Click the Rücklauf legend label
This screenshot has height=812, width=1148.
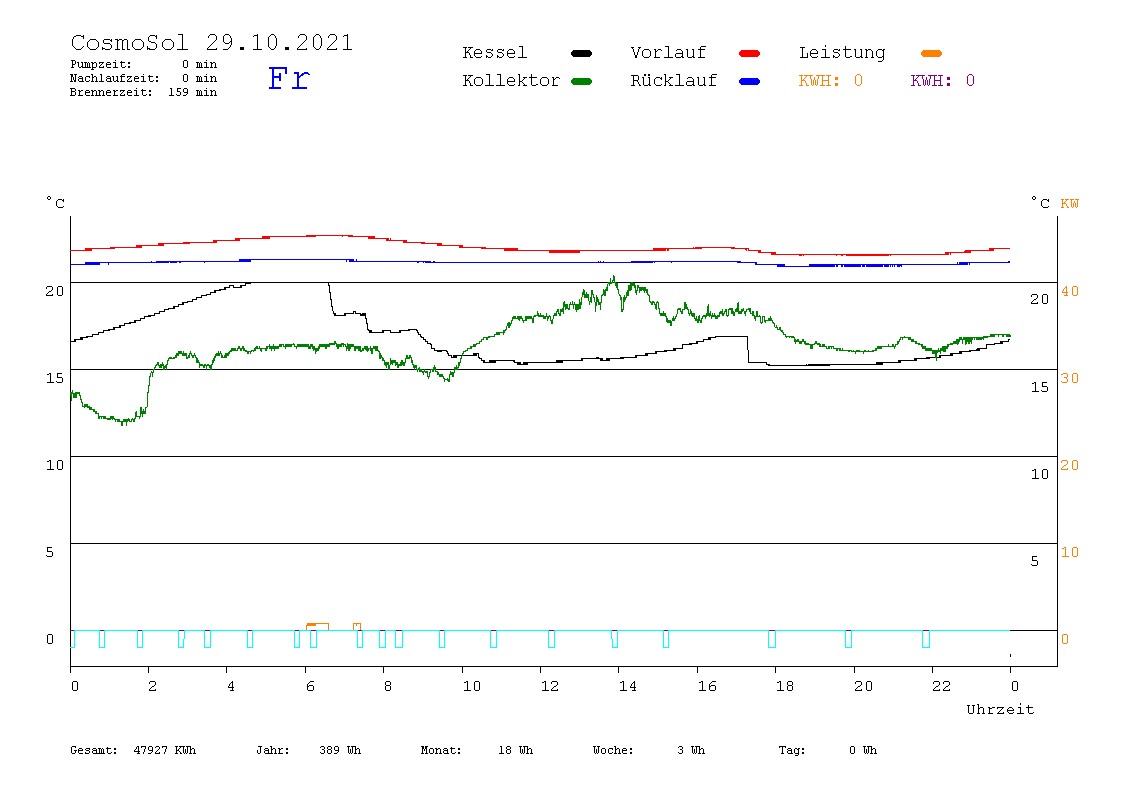674,81
